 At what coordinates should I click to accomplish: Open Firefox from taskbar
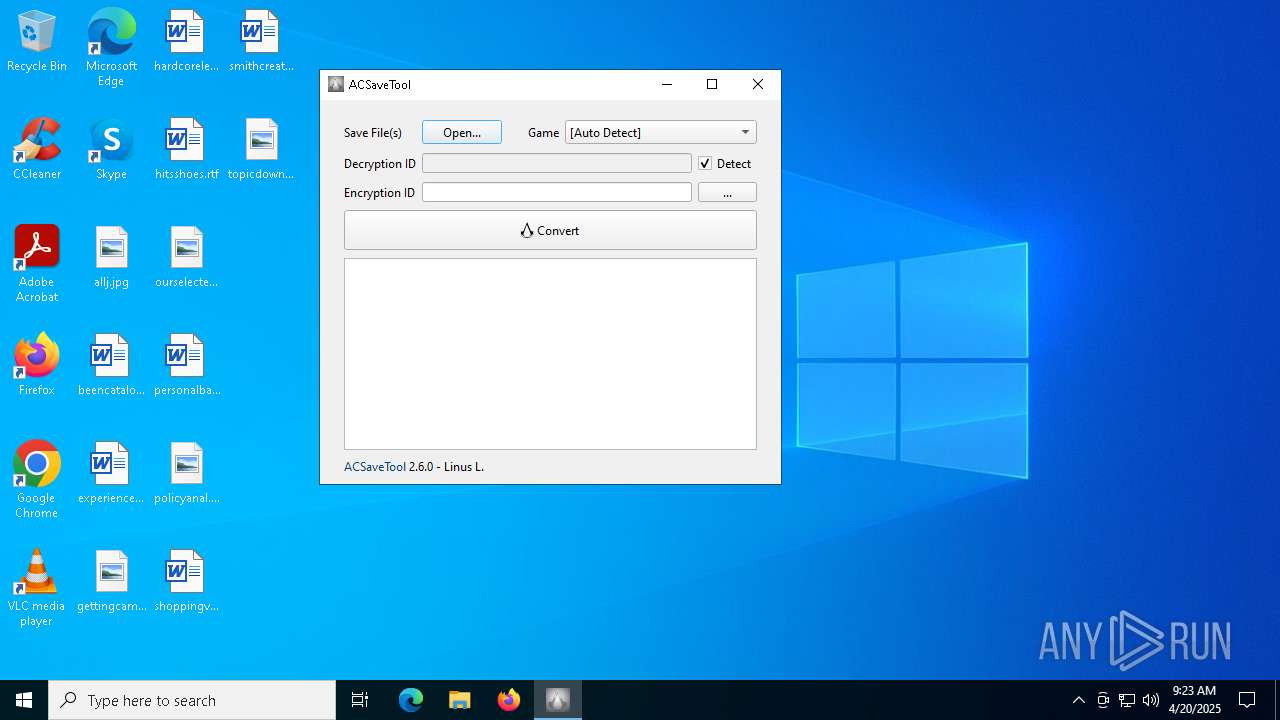[509, 700]
